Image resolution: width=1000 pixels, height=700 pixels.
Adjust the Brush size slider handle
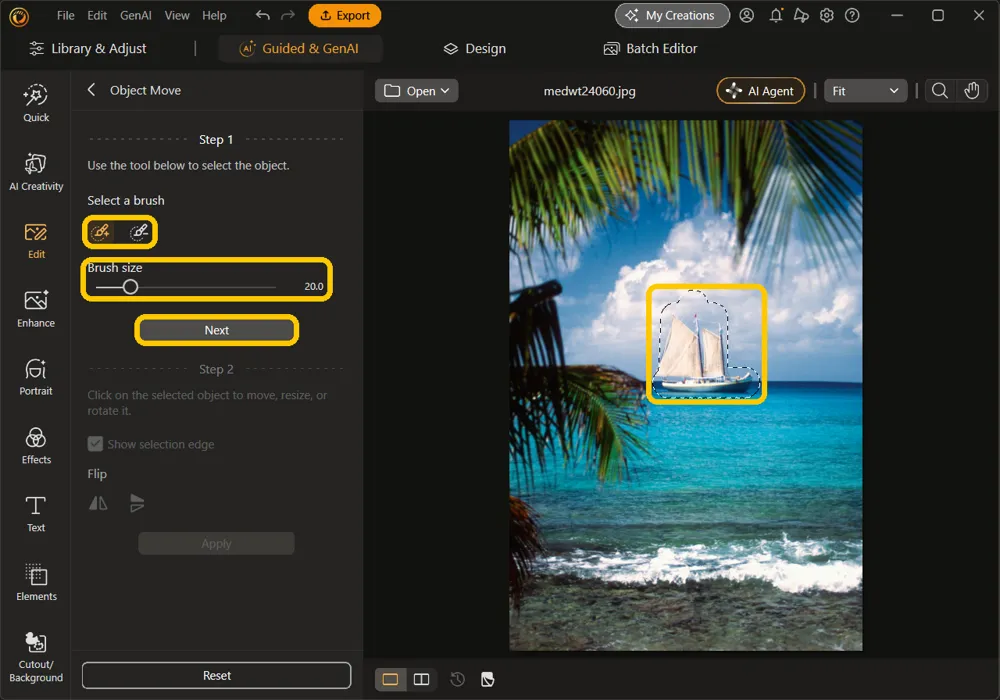pos(130,287)
